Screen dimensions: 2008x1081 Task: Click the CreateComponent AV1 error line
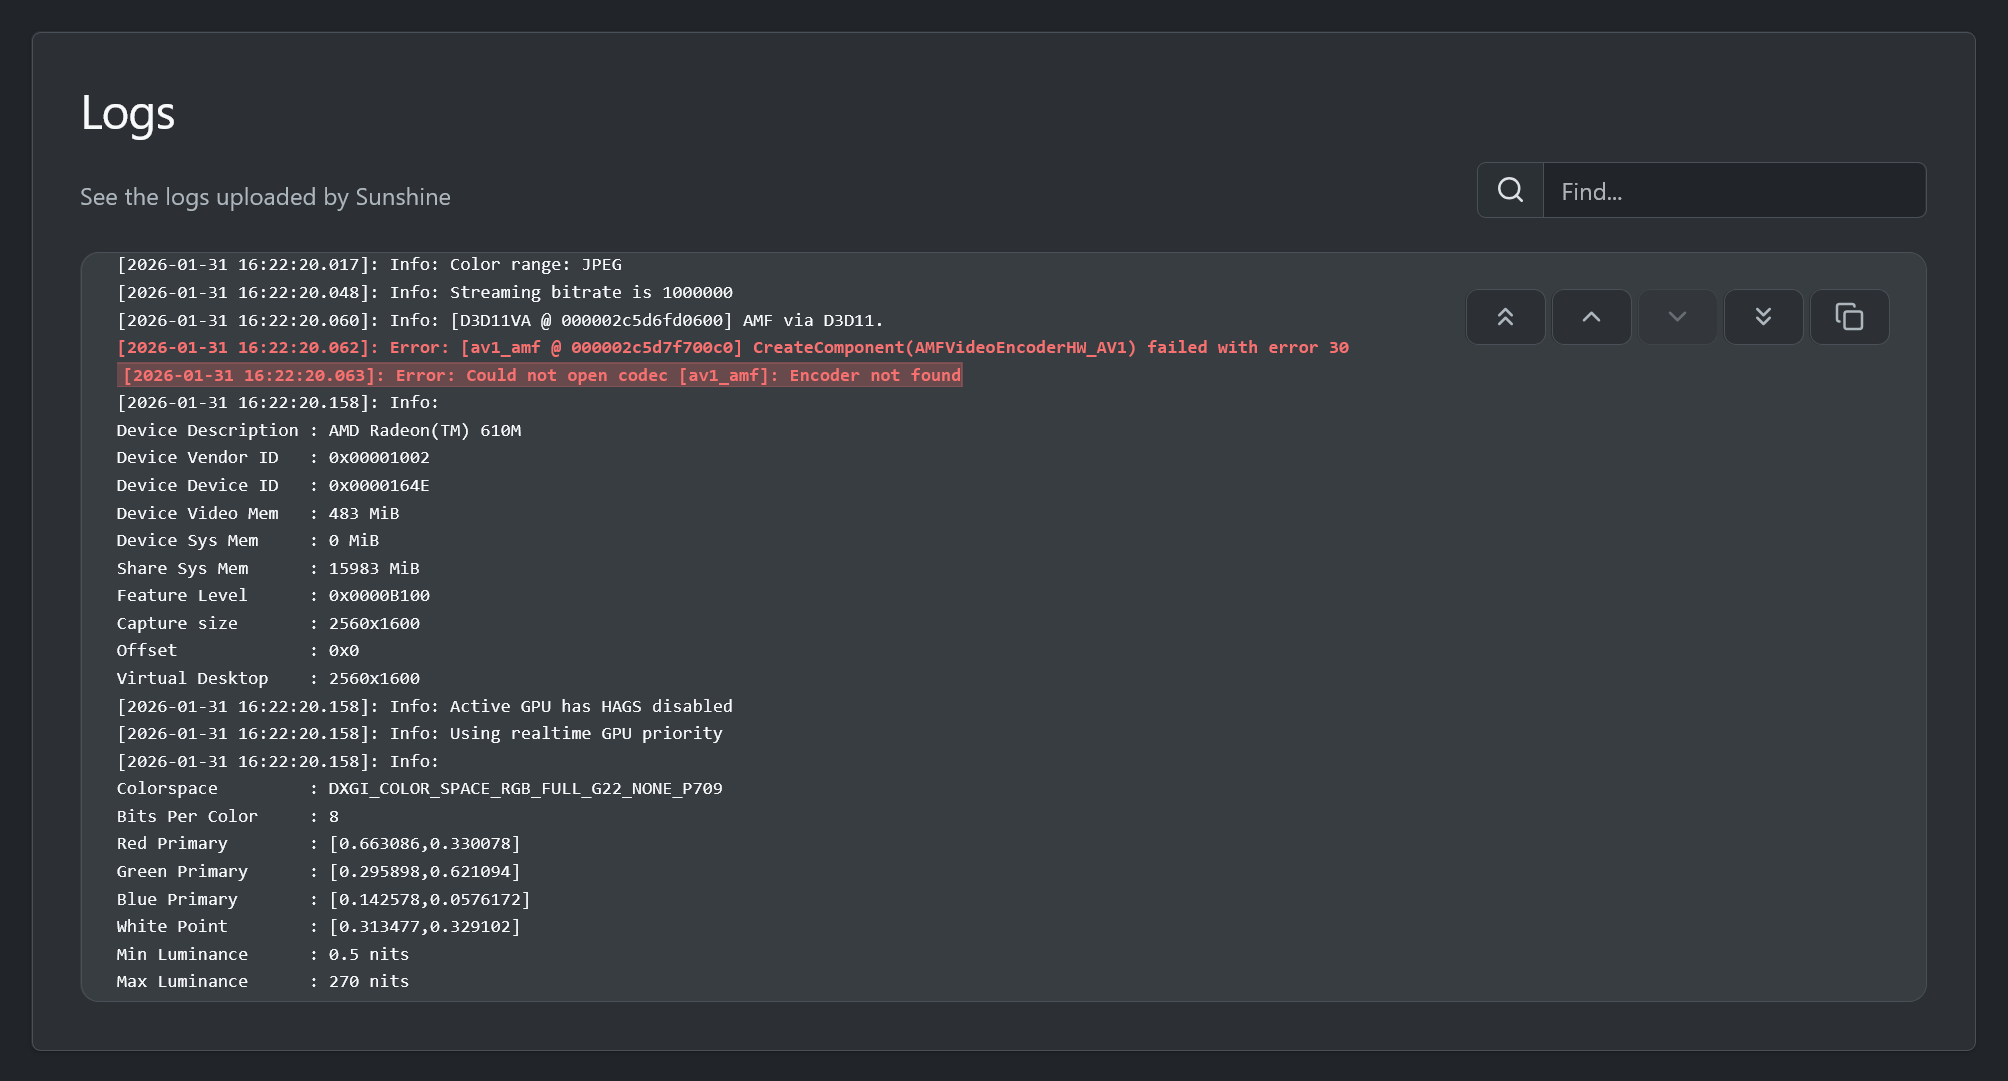pos(732,348)
